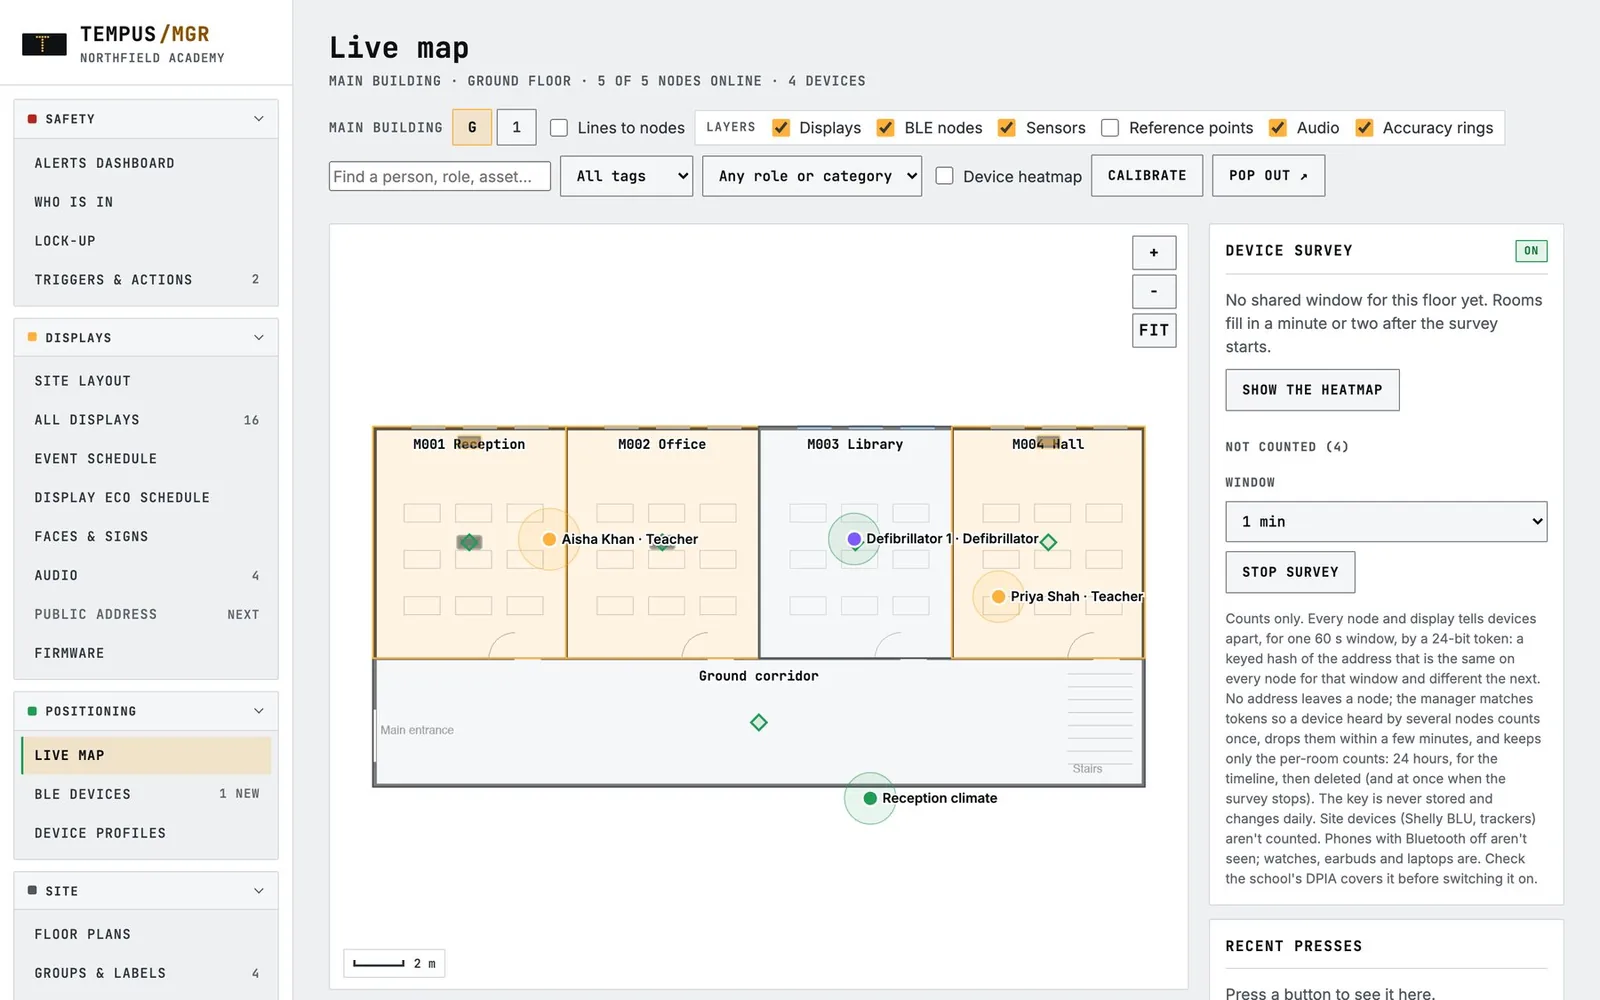Zoom out the map with minus button
Screen dimensions: 1600x1000
(x=1154, y=292)
